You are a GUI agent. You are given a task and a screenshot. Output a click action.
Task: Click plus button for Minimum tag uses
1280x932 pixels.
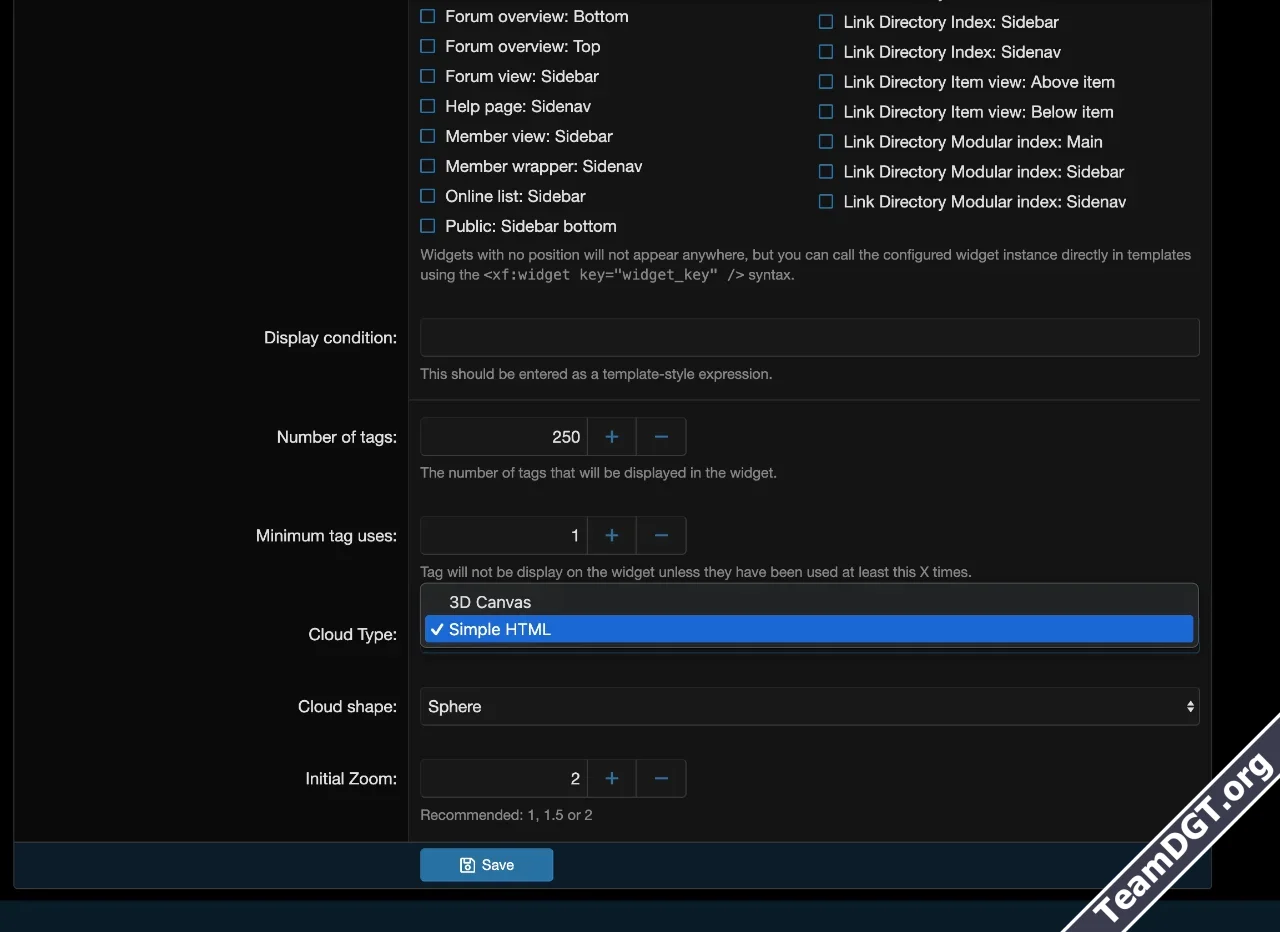612,536
